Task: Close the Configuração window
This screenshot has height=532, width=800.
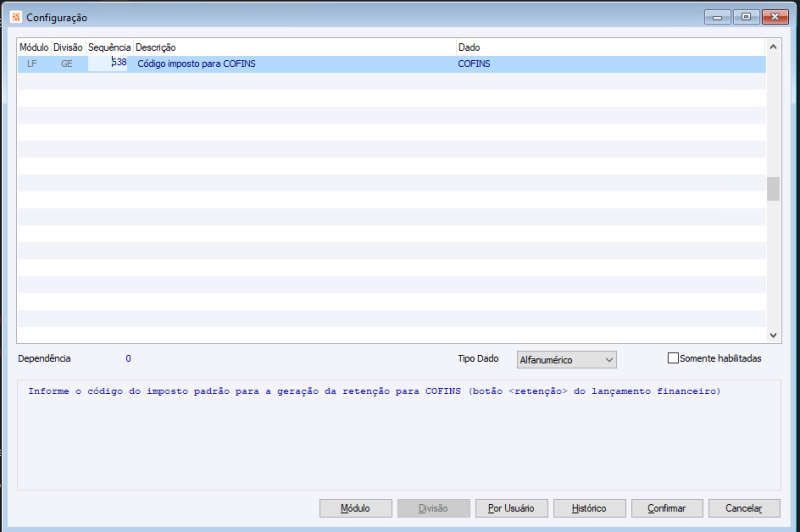Action: (x=775, y=17)
